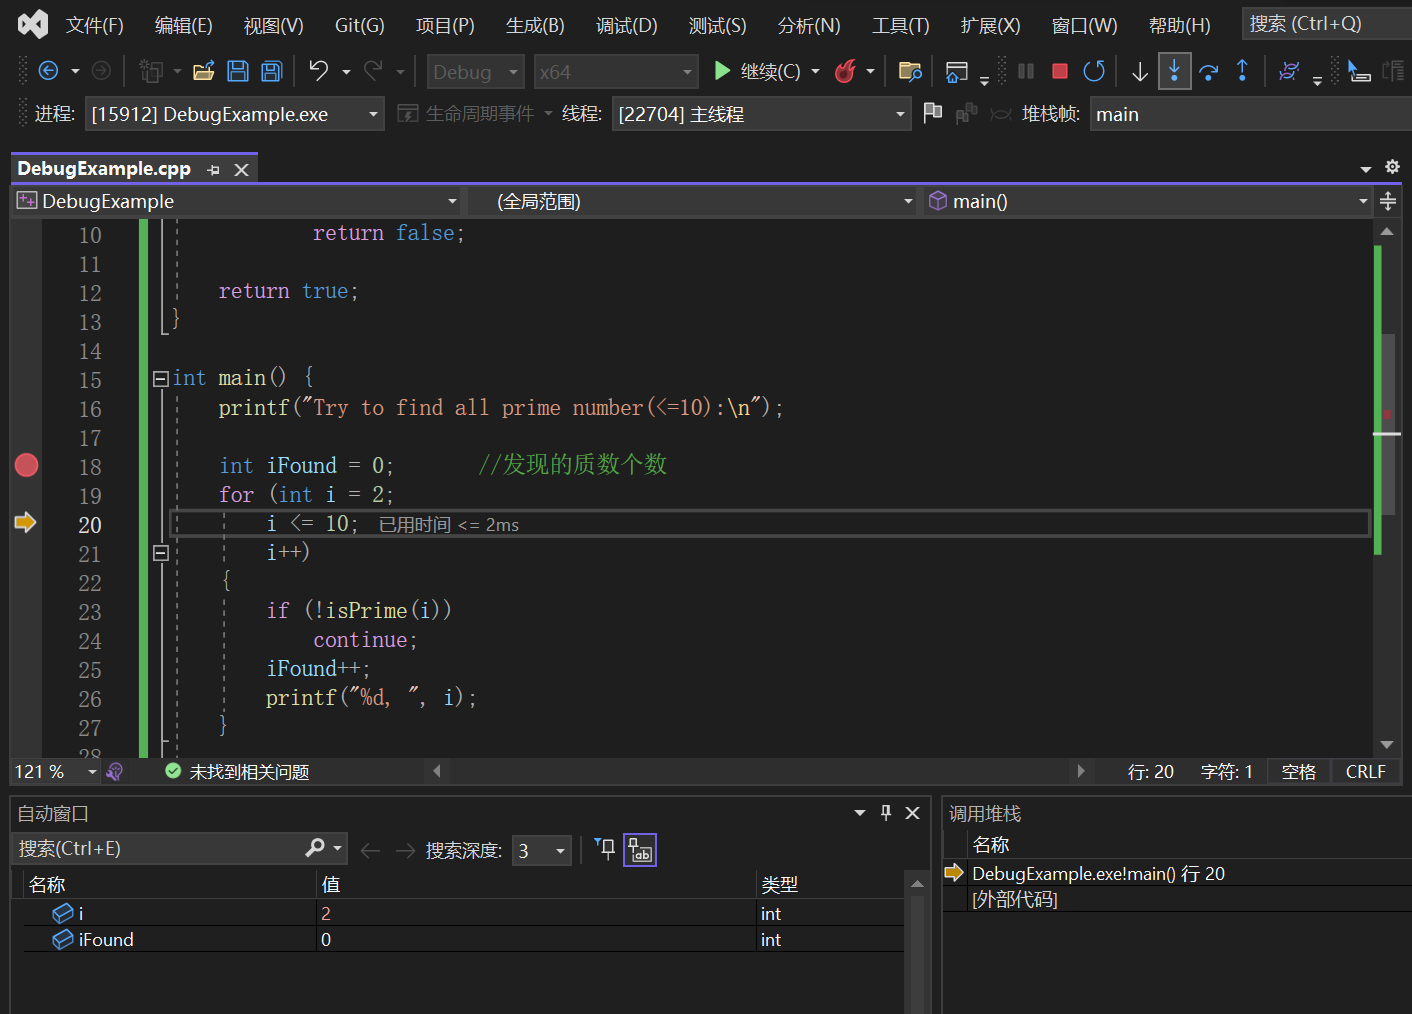Click the search box 搜索 (Ctrl+Q)
The image size is (1412, 1014).
coord(1326,23)
